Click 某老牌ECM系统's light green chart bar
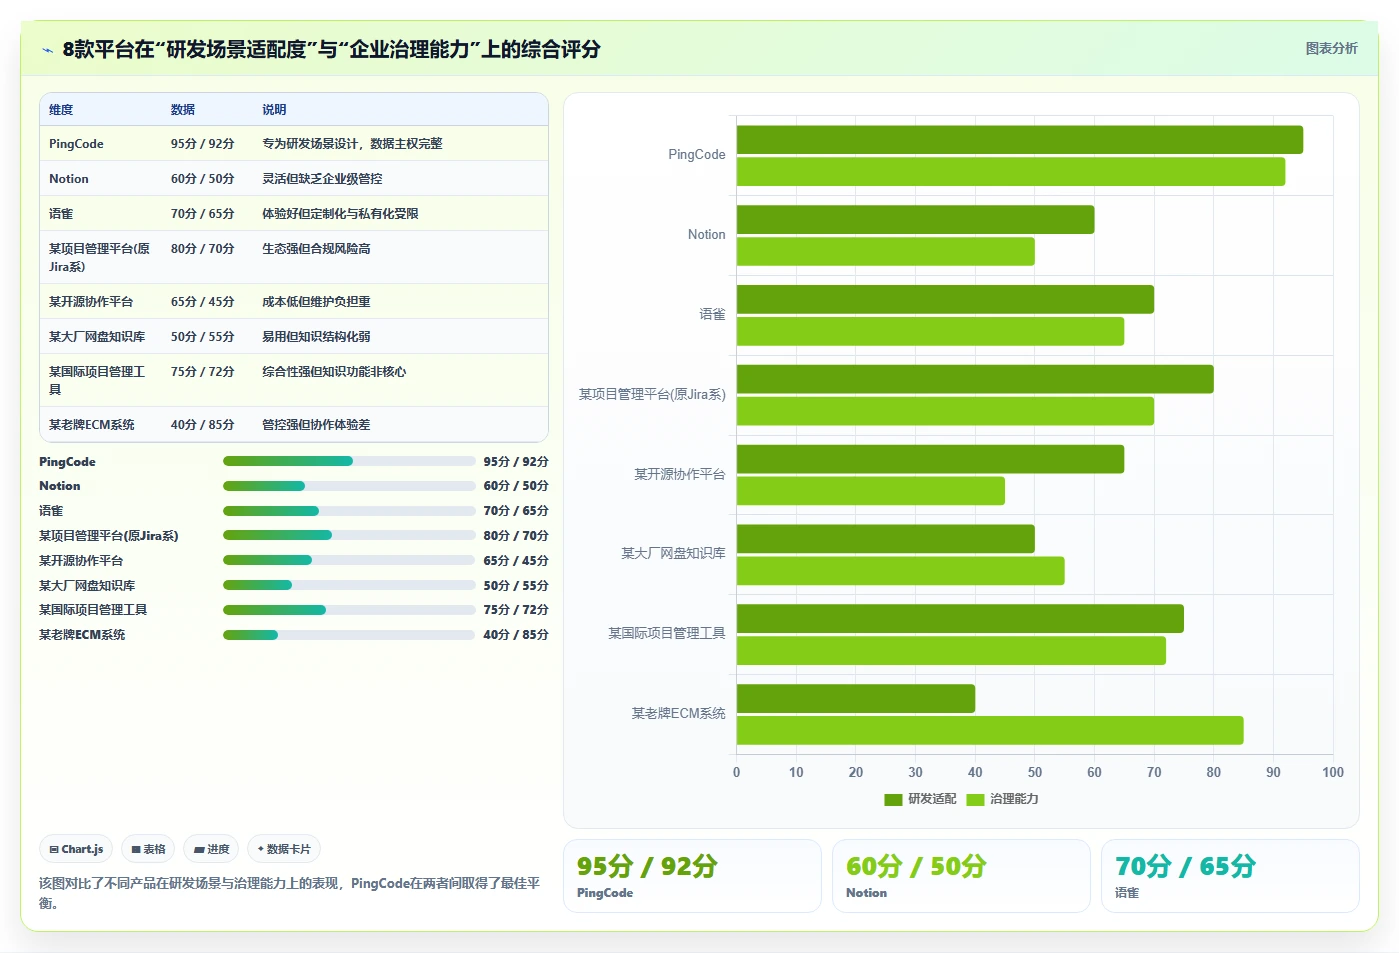 [x=990, y=730]
